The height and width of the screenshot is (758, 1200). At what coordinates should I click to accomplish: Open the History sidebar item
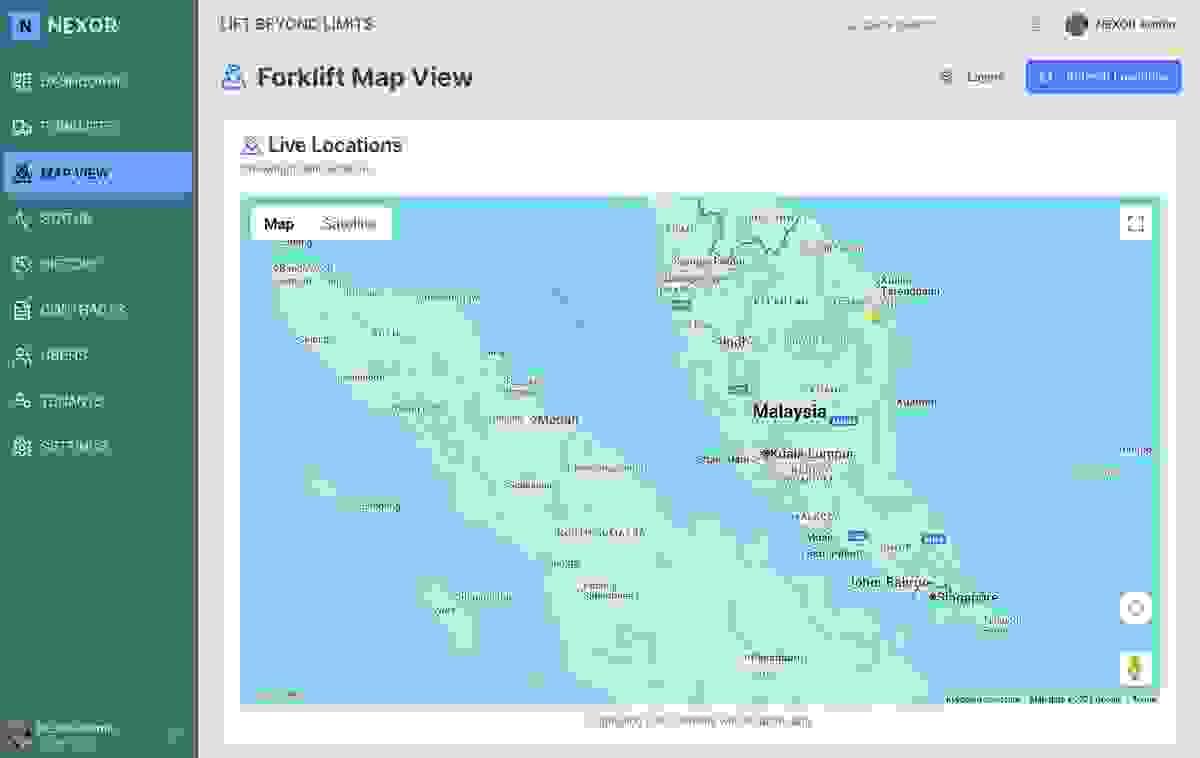click(97, 265)
